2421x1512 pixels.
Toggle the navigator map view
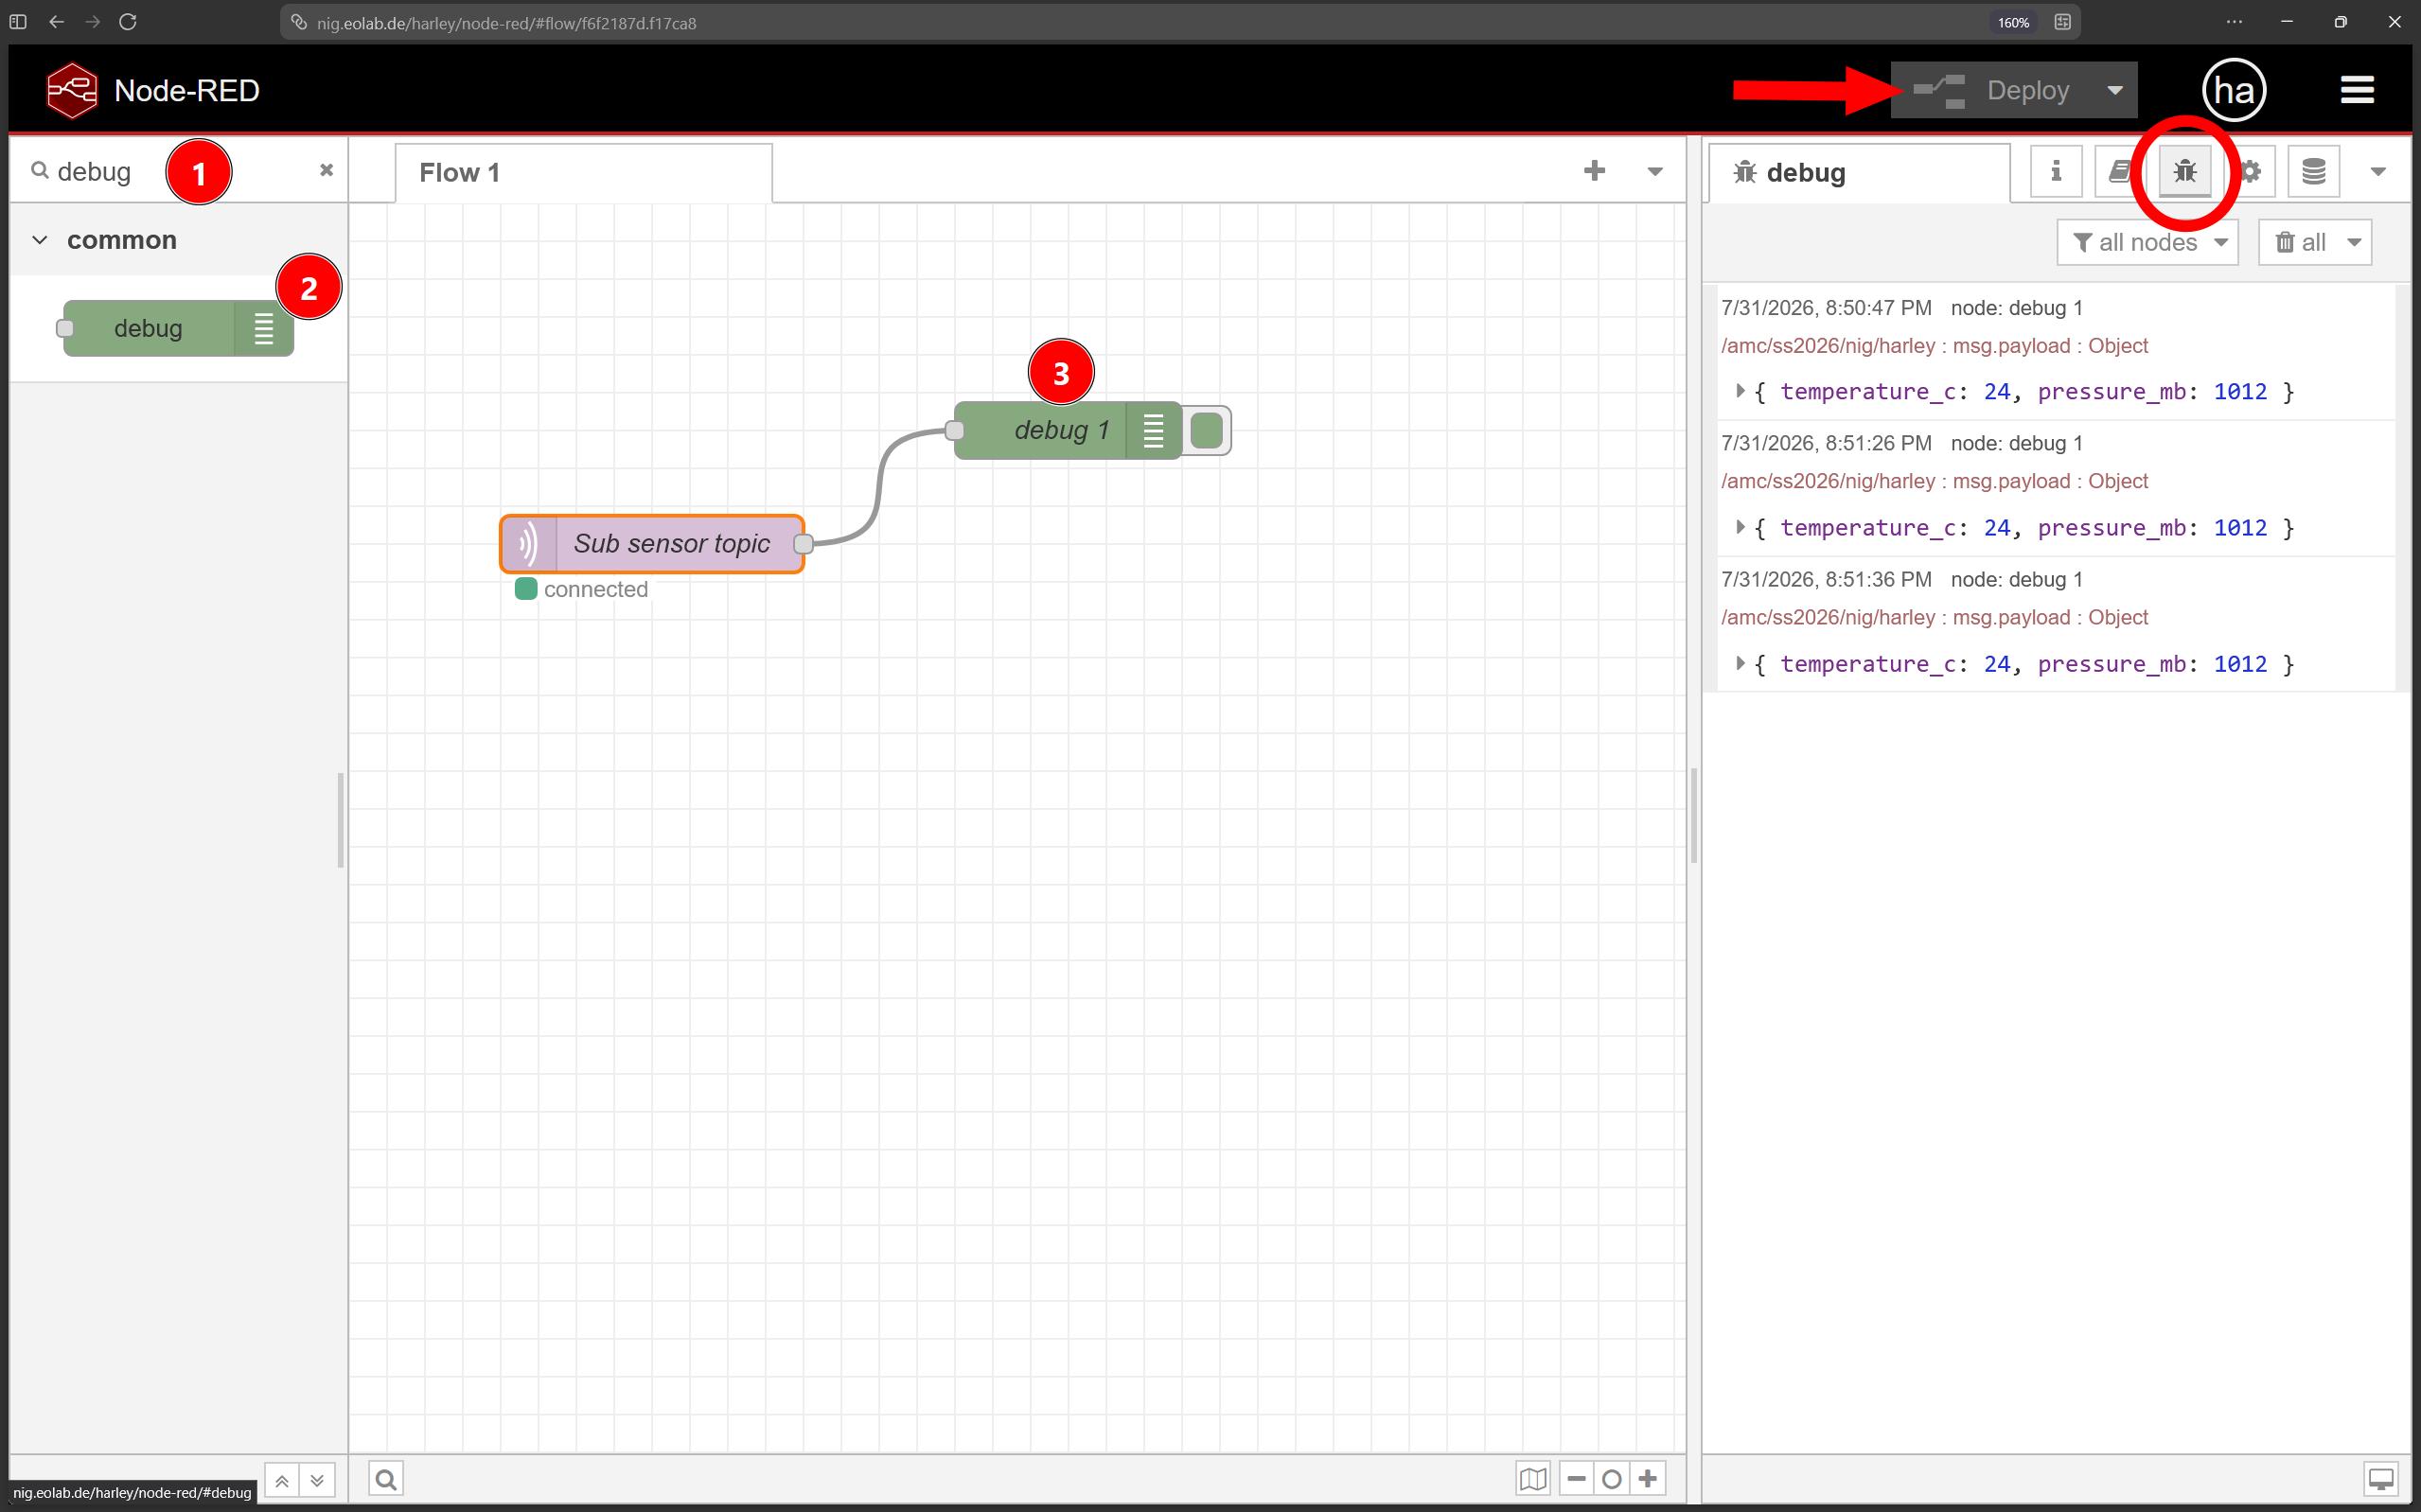[1533, 1479]
